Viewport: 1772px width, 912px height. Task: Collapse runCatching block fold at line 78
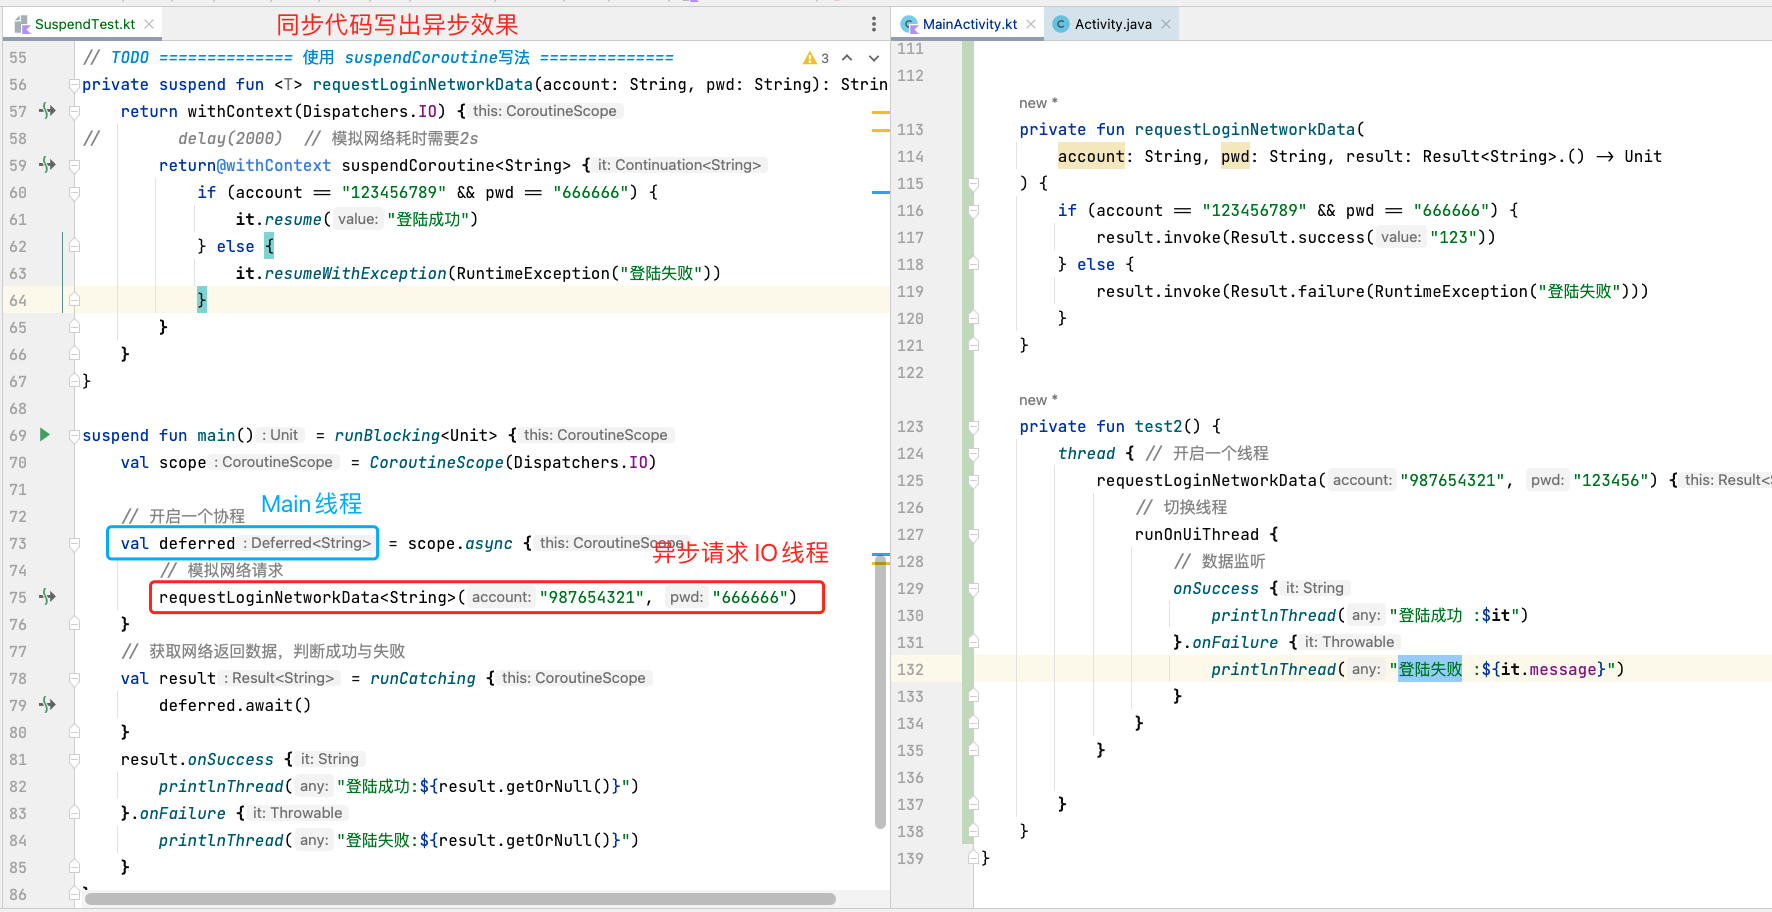point(74,678)
